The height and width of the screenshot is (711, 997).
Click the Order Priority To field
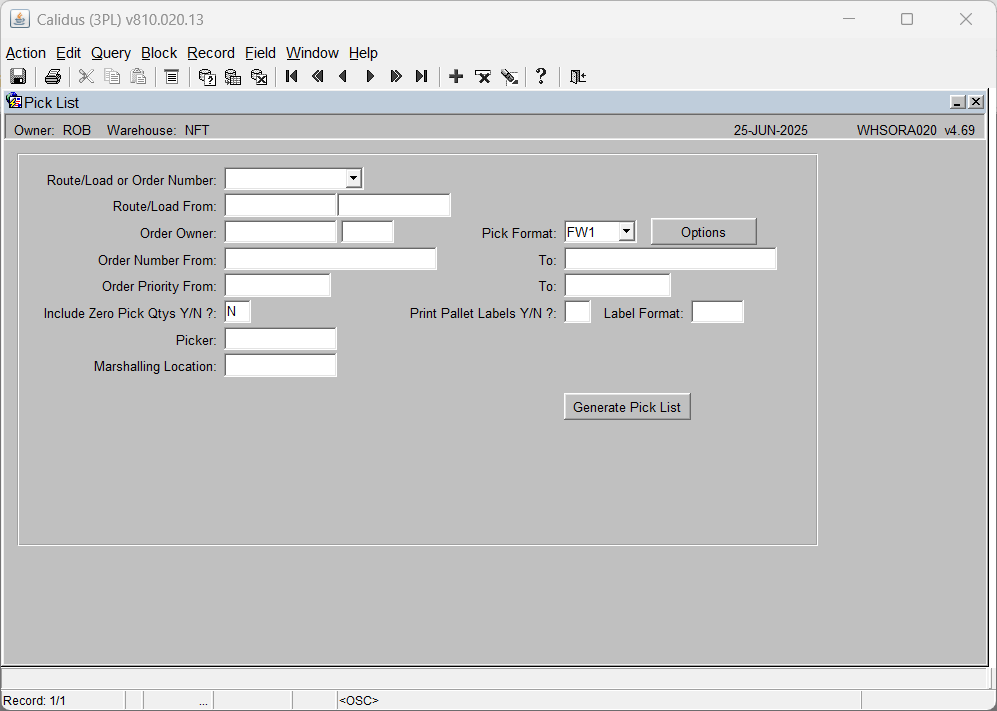[617, 286]
